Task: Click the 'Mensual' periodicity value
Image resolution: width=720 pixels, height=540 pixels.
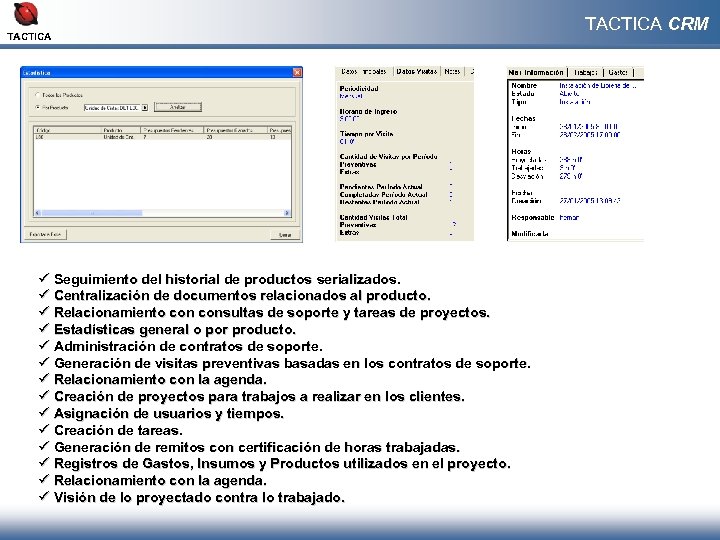Action: click(x=351, y=96)
